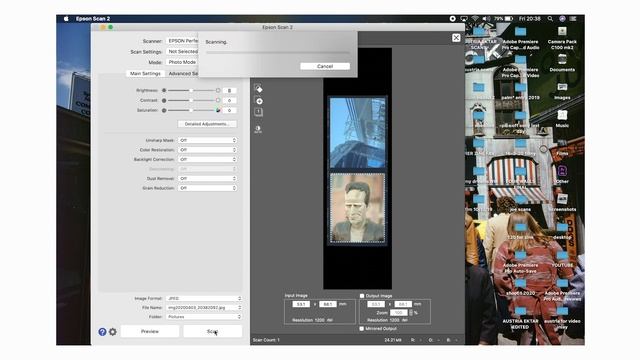Open Notification Center icon in menu bar
The image size is (640, 360).
click(x=573, y=19)
